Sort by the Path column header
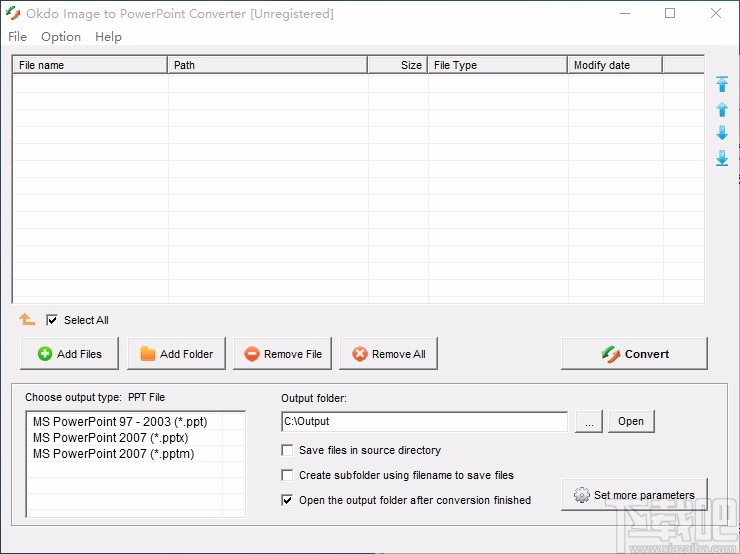740x554 pixels. [268, 65]
